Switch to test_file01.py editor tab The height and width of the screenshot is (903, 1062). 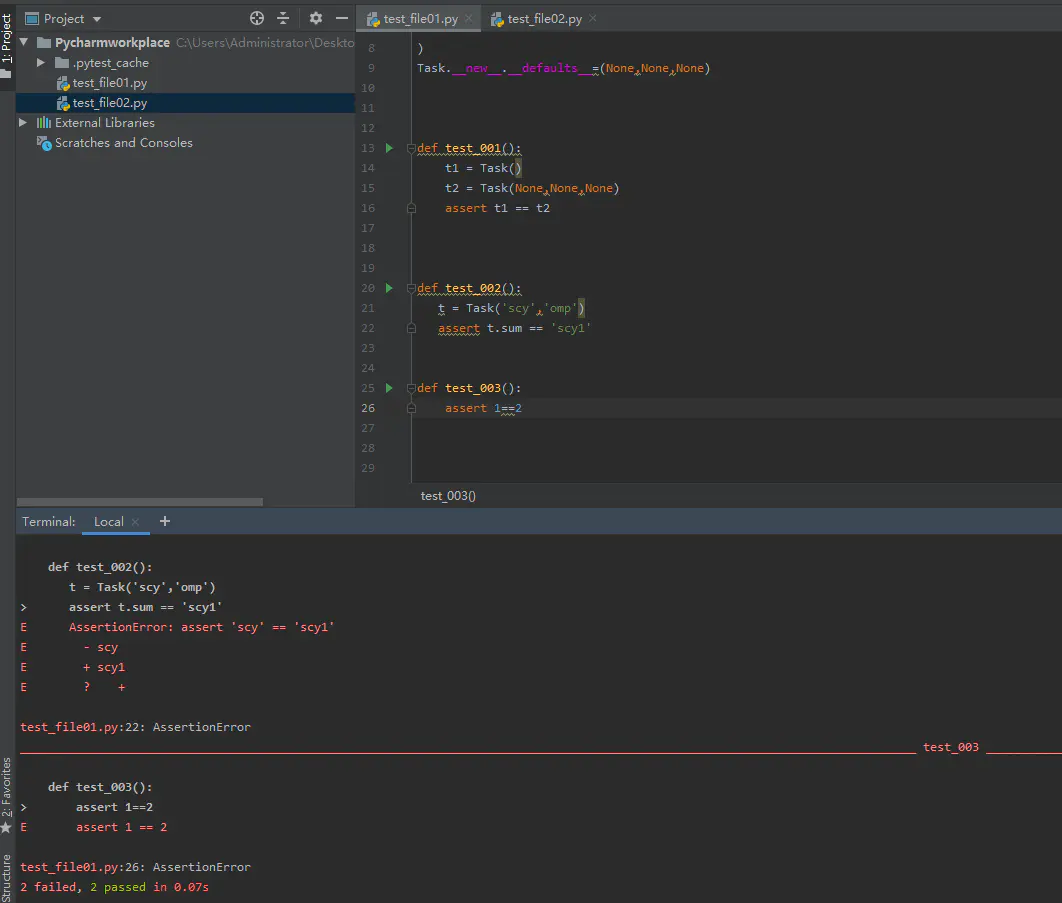click(421, 19)
